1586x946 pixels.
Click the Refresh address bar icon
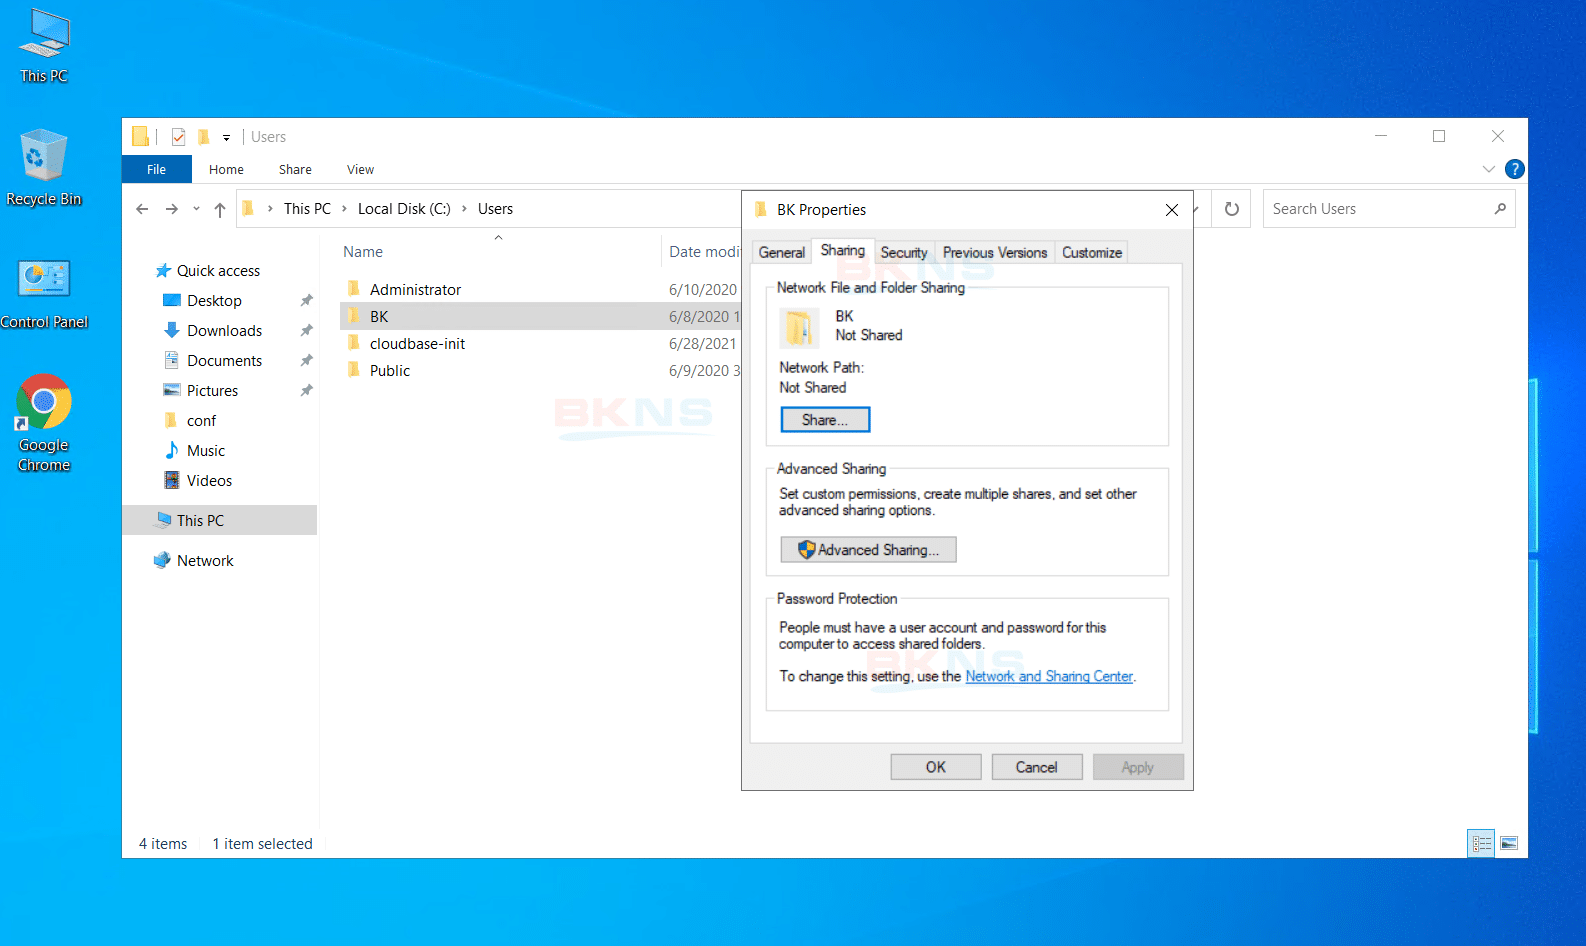tap(1231, 209)
